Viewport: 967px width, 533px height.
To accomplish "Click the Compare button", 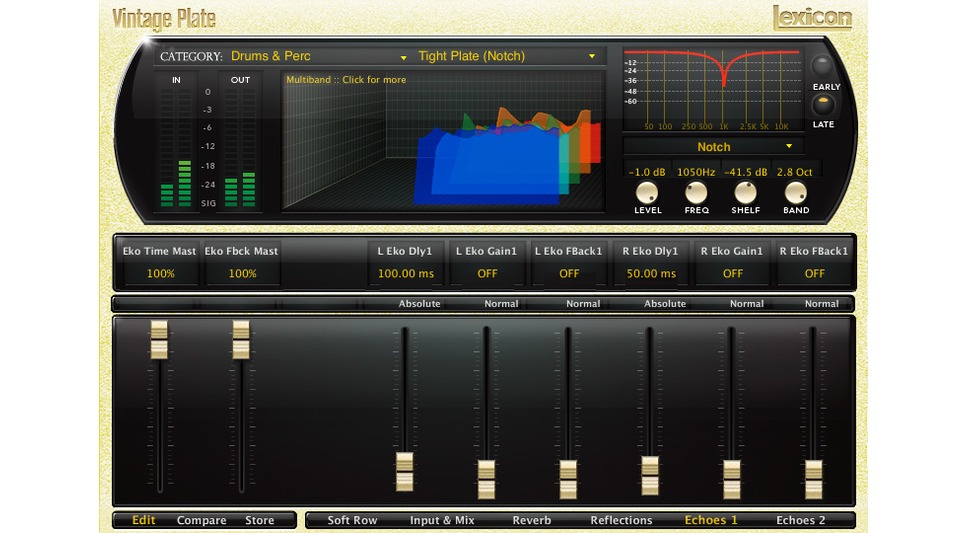I will [202, 520].
